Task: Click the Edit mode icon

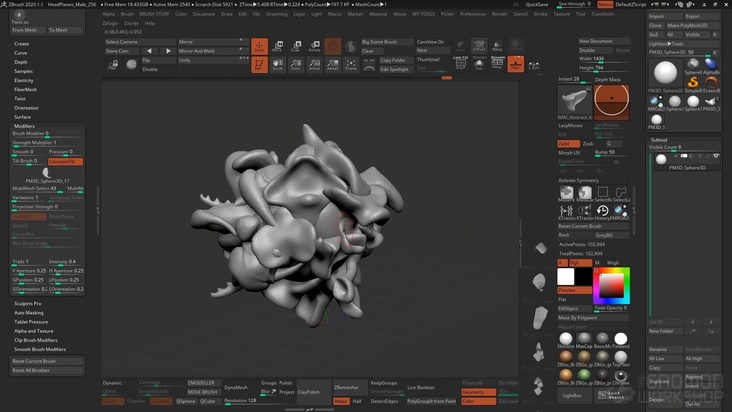Action: (259, 65)
